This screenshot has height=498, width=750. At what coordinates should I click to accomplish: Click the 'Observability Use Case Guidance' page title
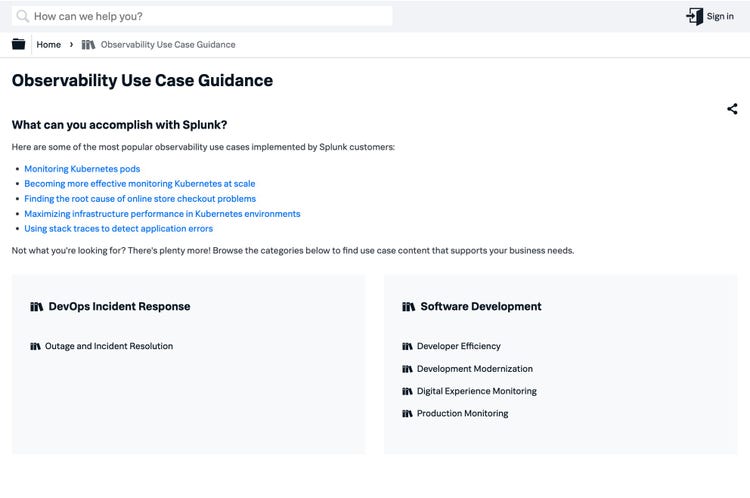[143, 80]
